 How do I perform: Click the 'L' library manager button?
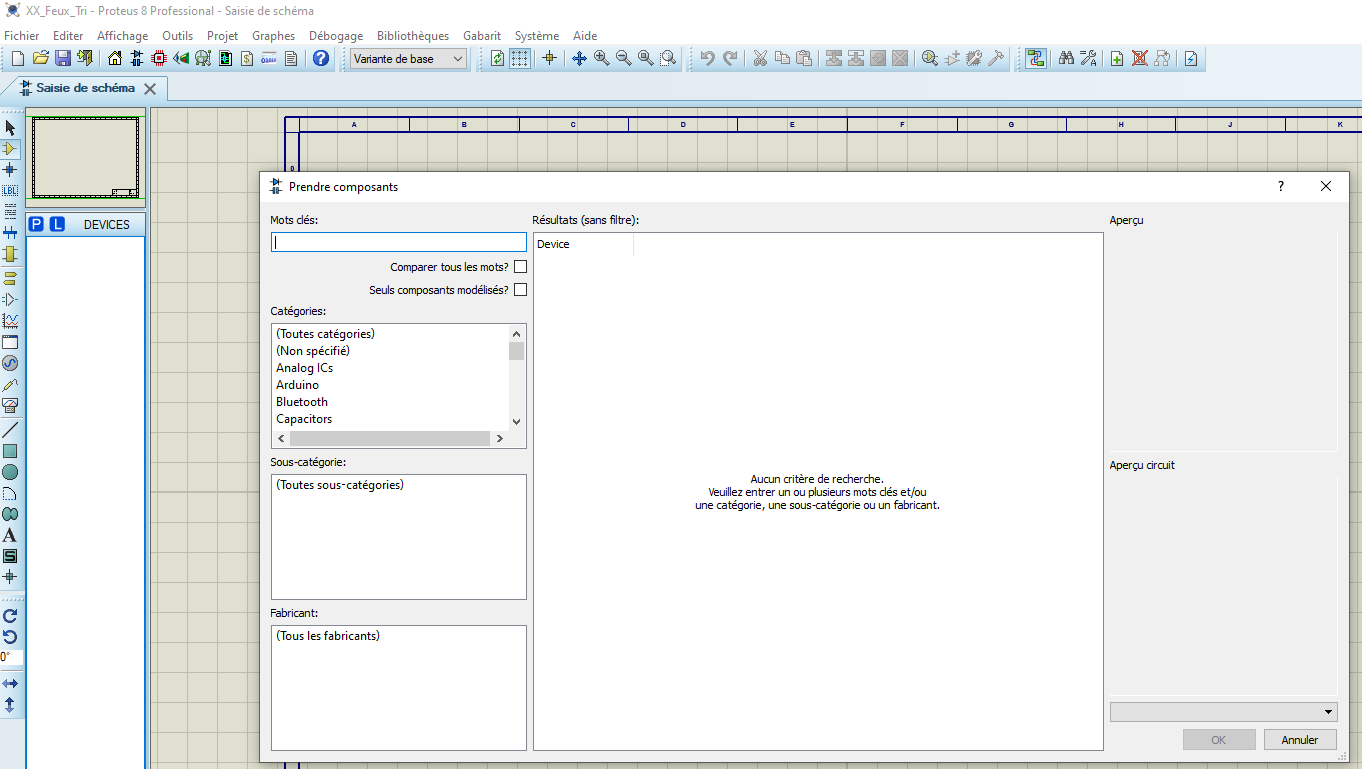(57, 225)
